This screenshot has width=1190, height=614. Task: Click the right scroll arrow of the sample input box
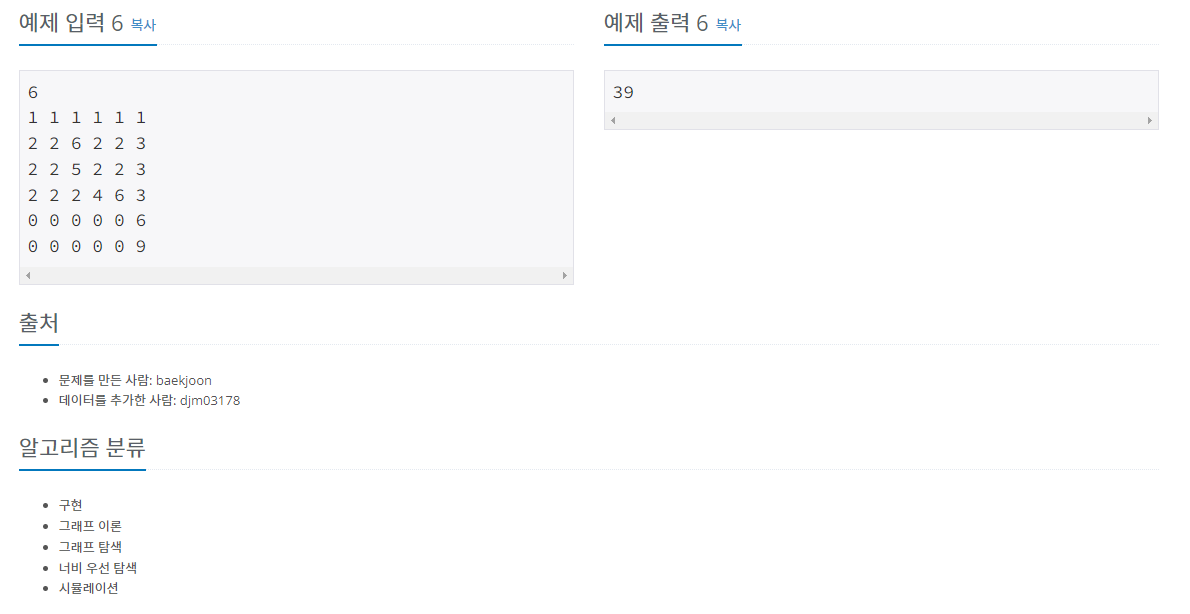tap(566, 274)
